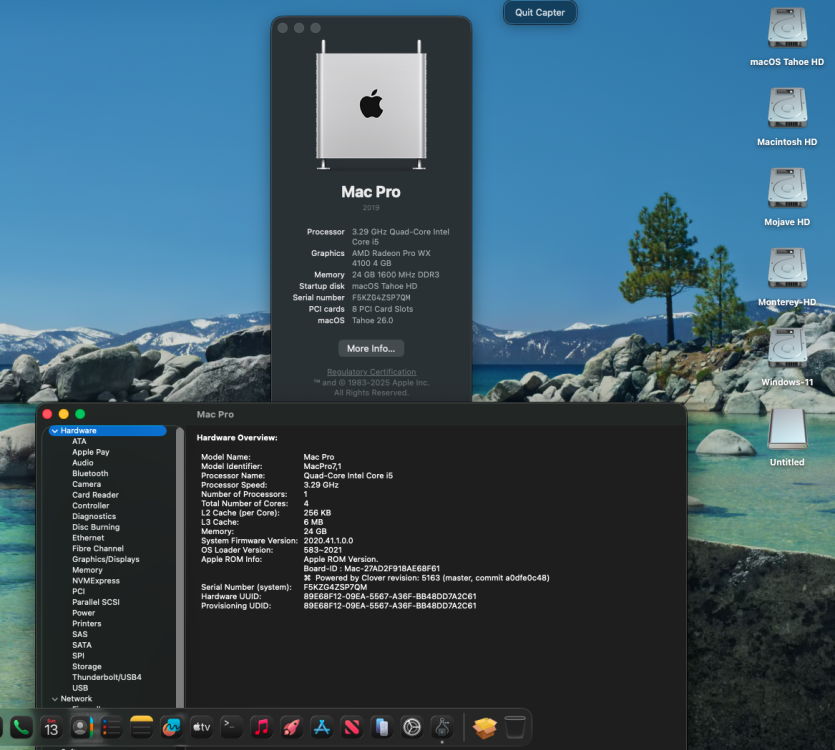
Task: Select Bluetooth in the sidebar
Action: point(90,473)
